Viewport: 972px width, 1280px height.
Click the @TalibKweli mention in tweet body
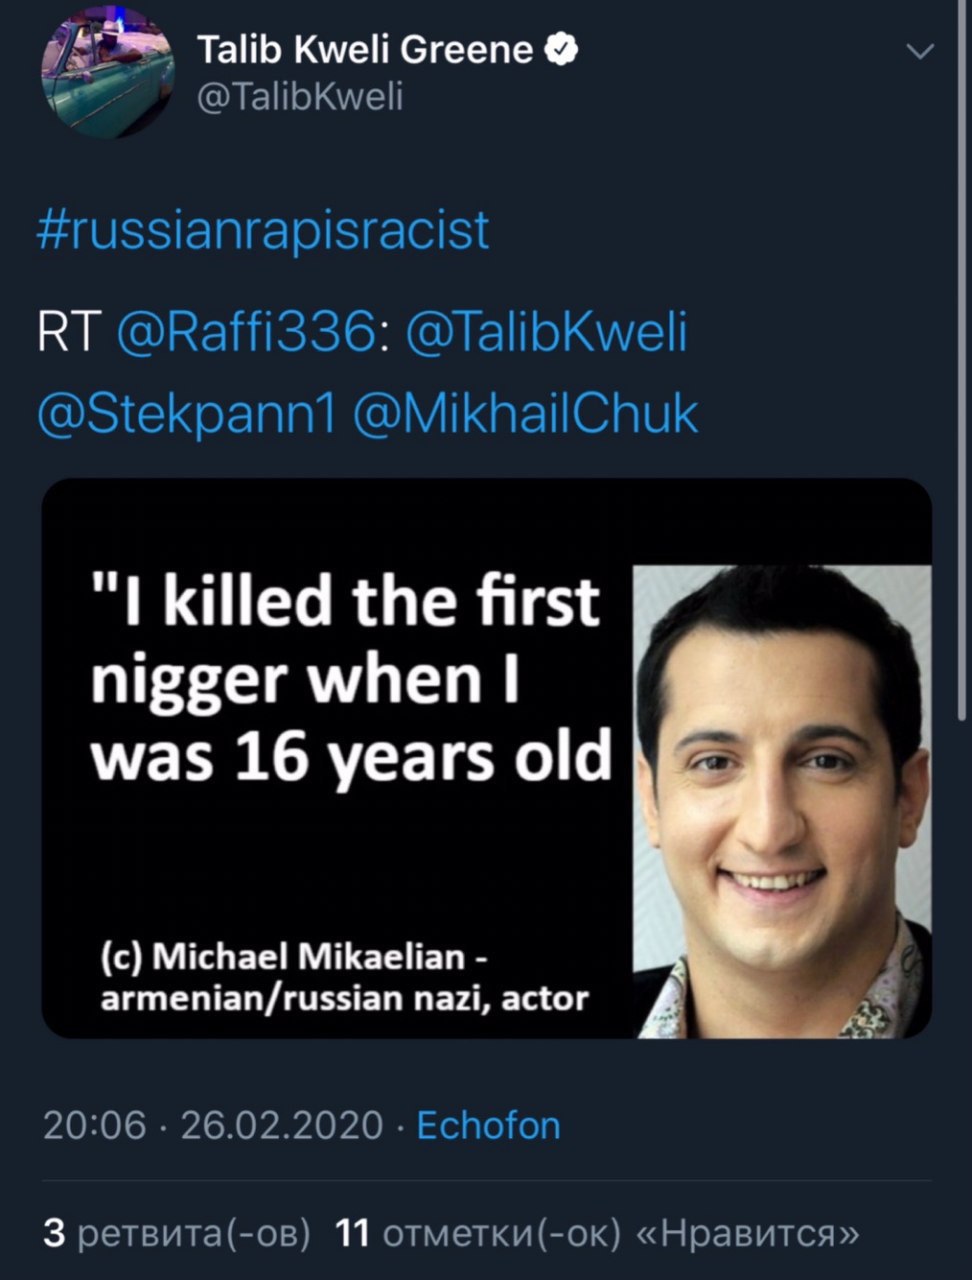546,333
